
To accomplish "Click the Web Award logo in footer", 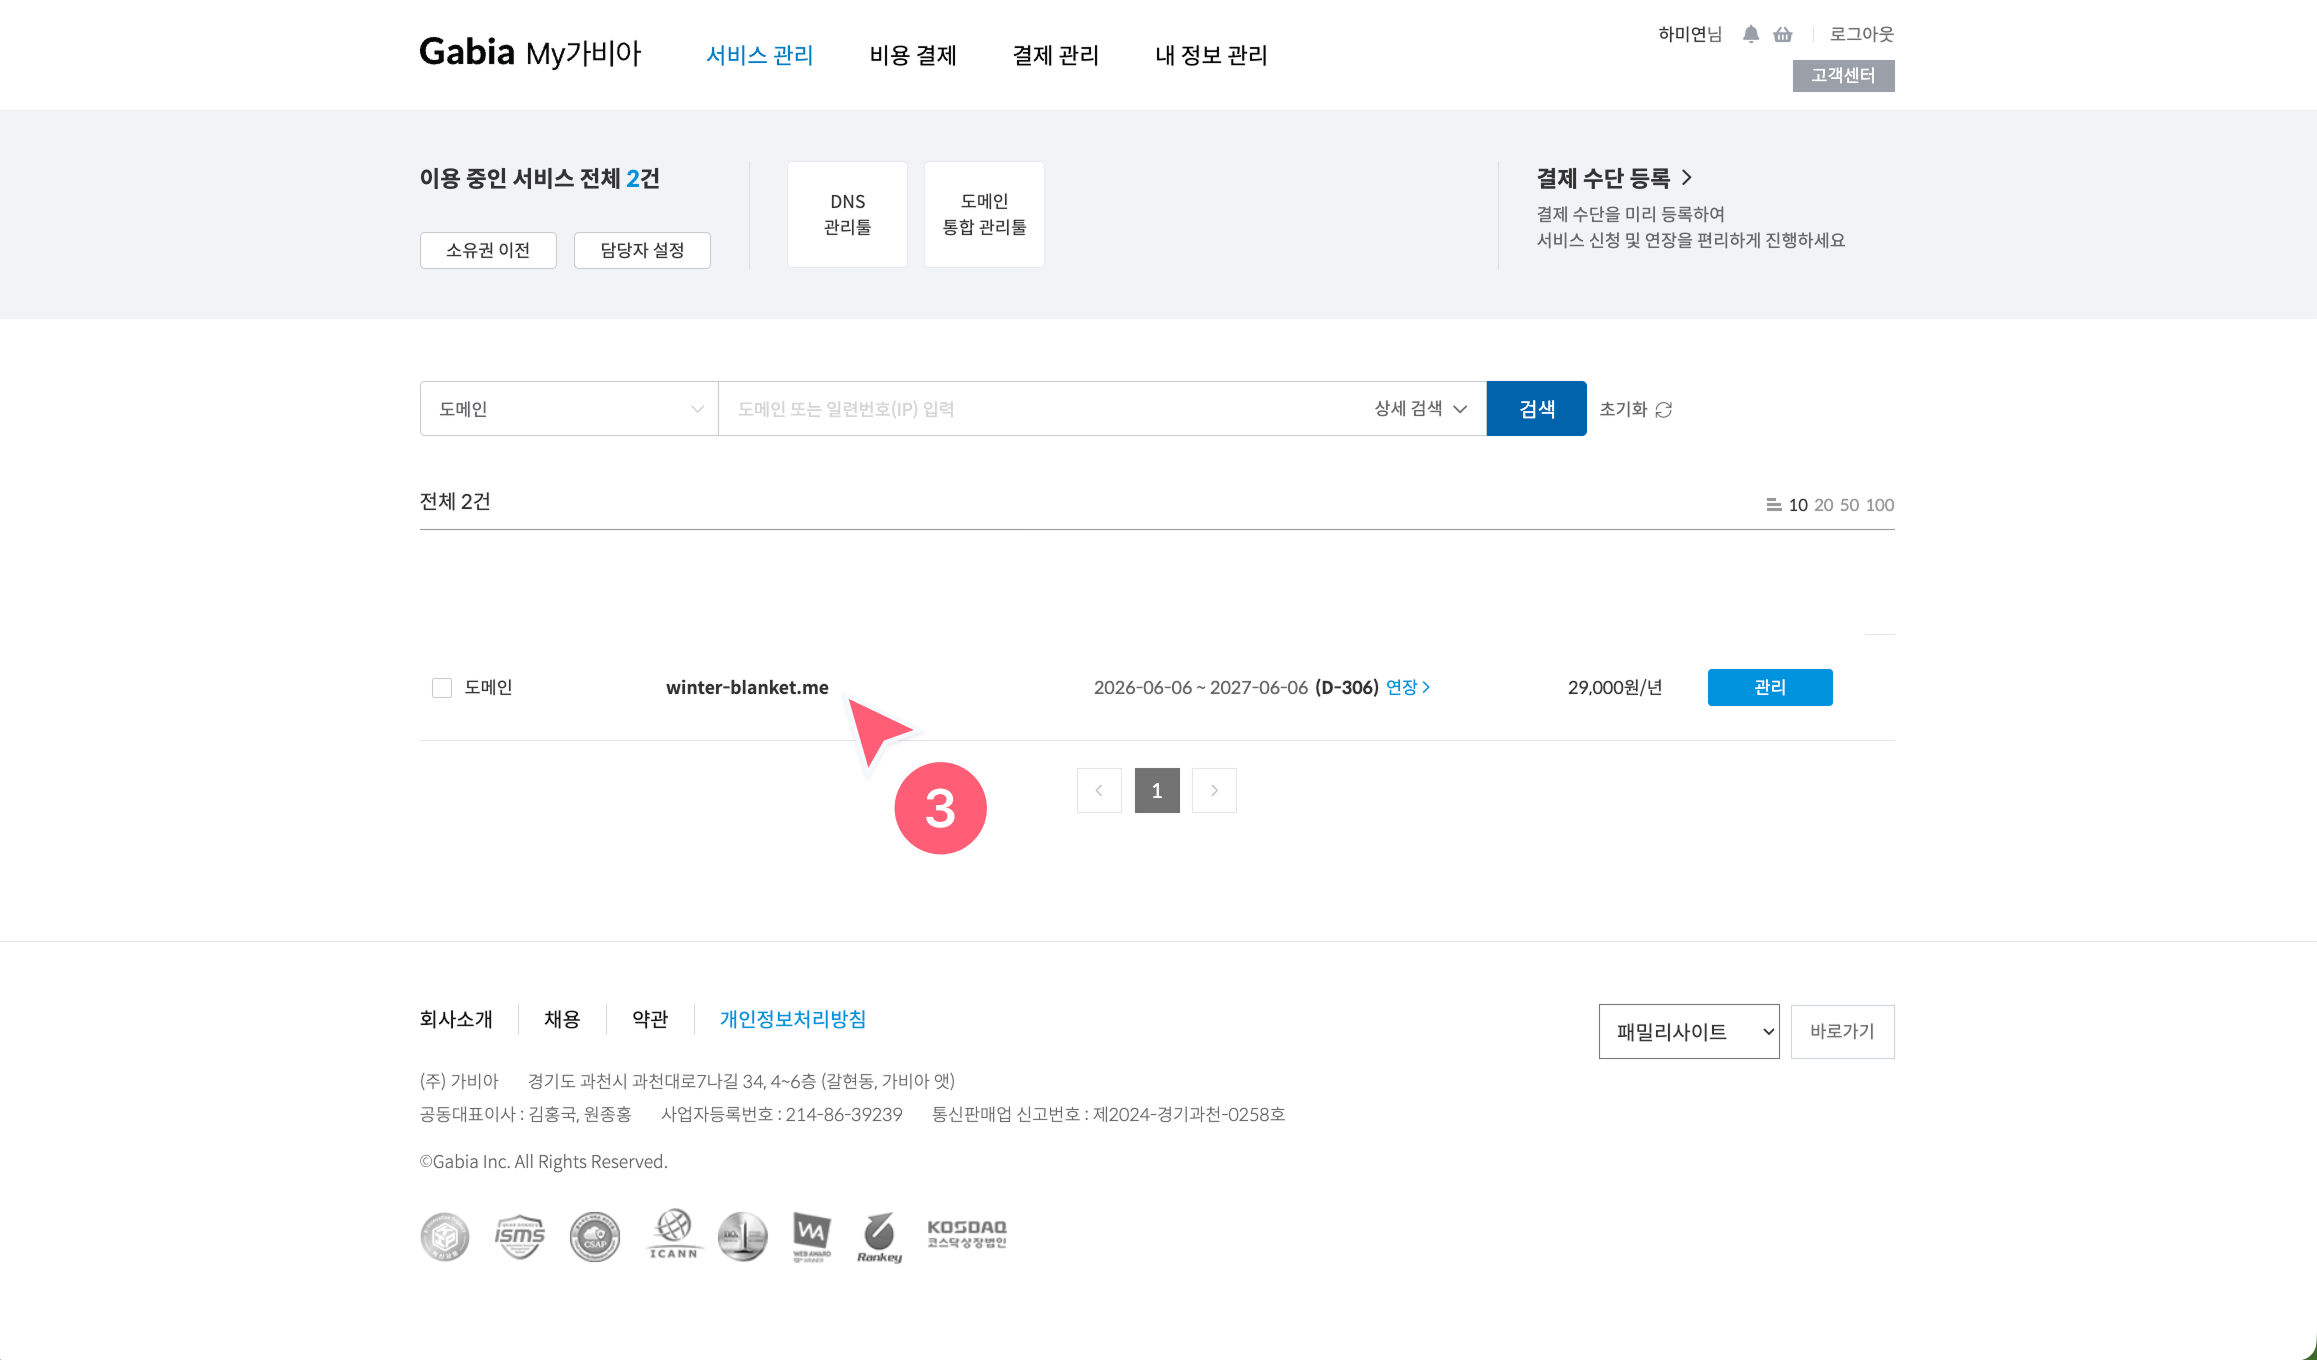I will pos(812,1237).
